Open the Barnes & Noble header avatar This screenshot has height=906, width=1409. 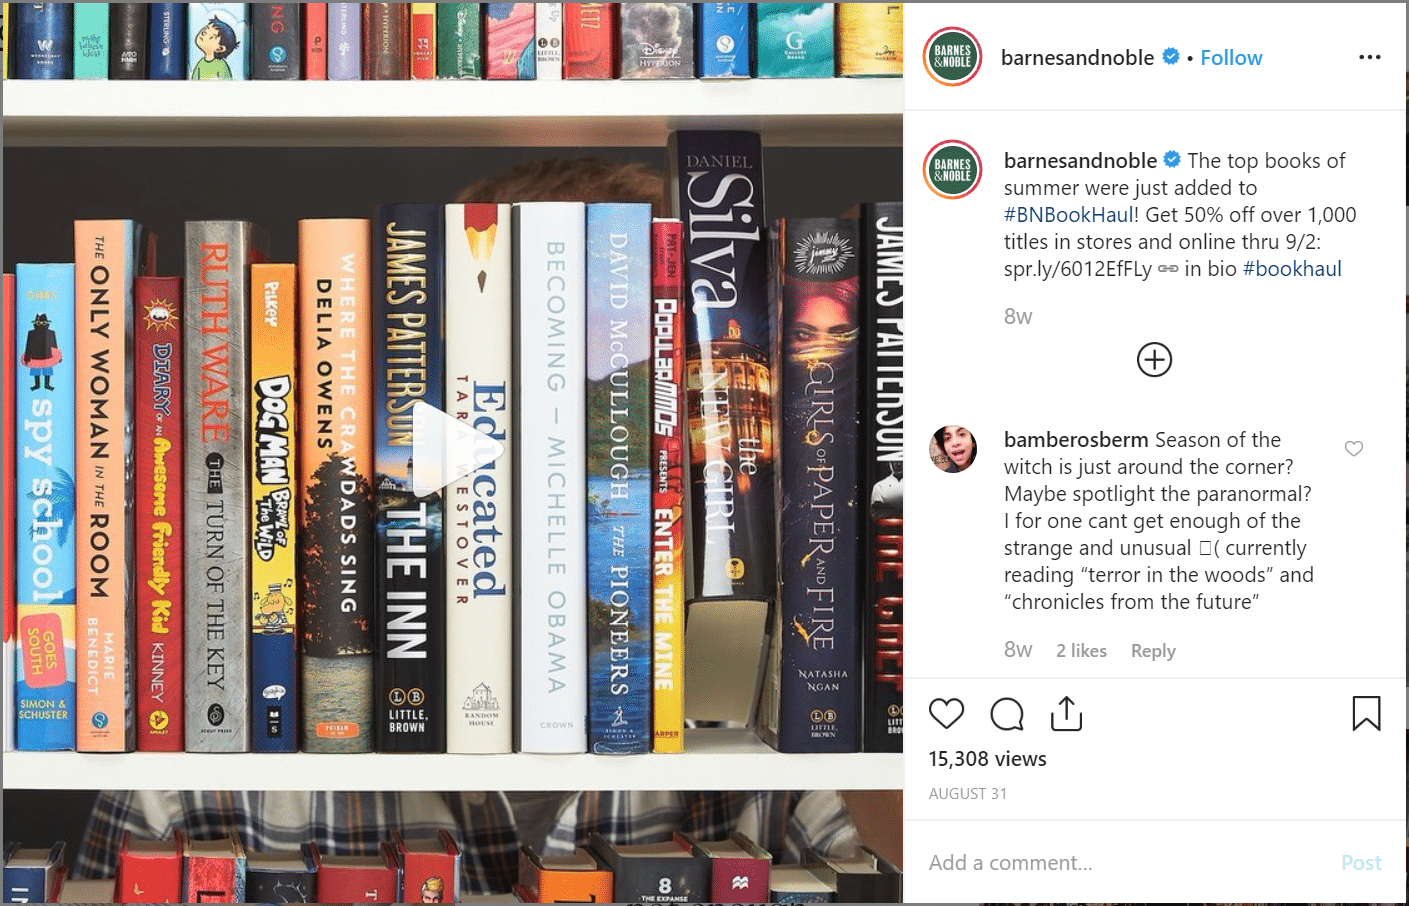953,57
